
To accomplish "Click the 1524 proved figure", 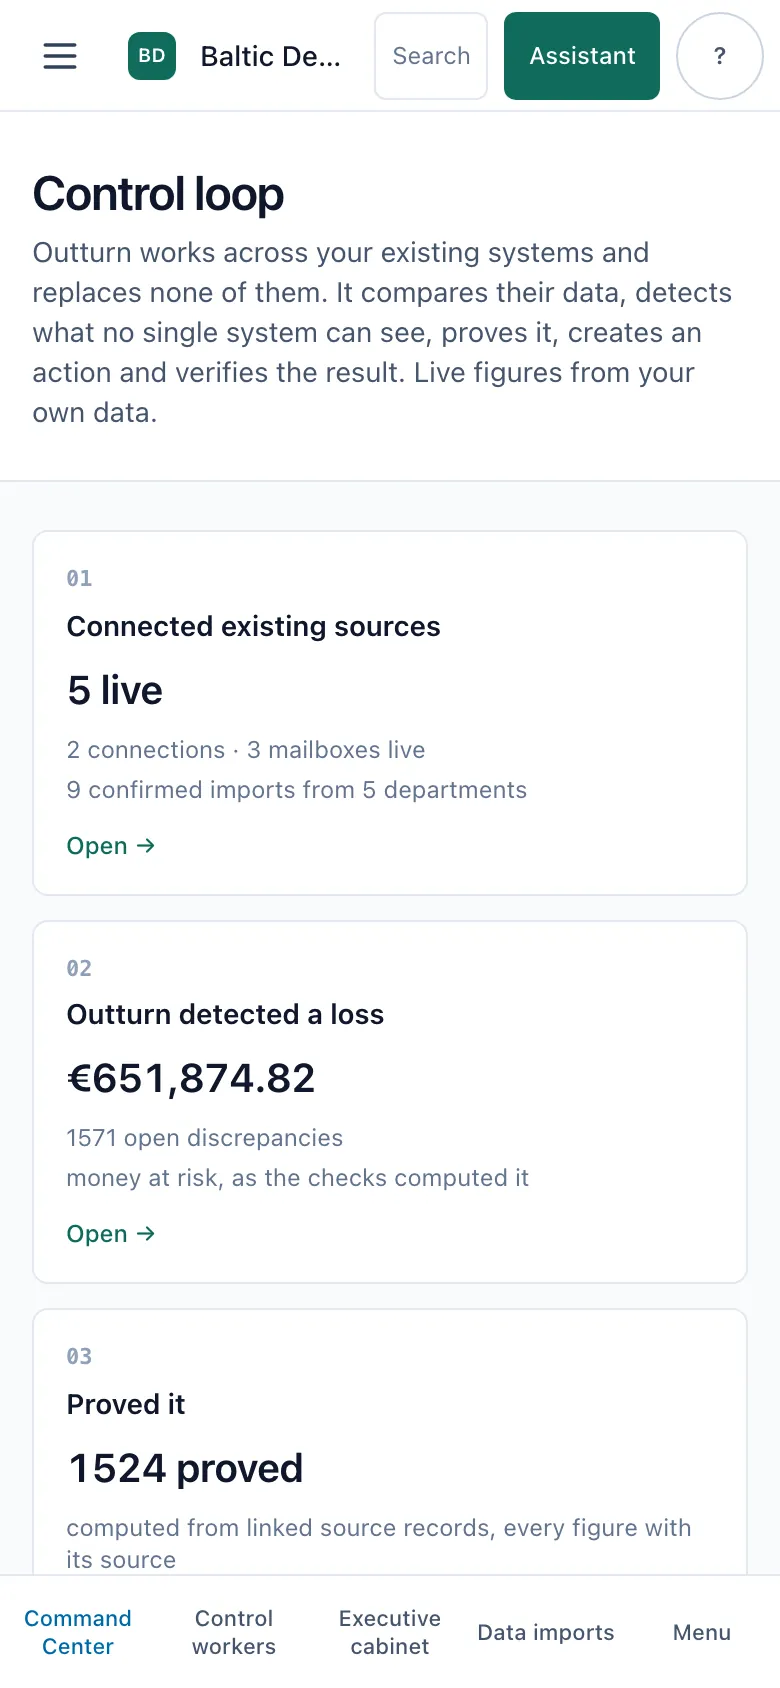I will click(x=185, y=1468).
